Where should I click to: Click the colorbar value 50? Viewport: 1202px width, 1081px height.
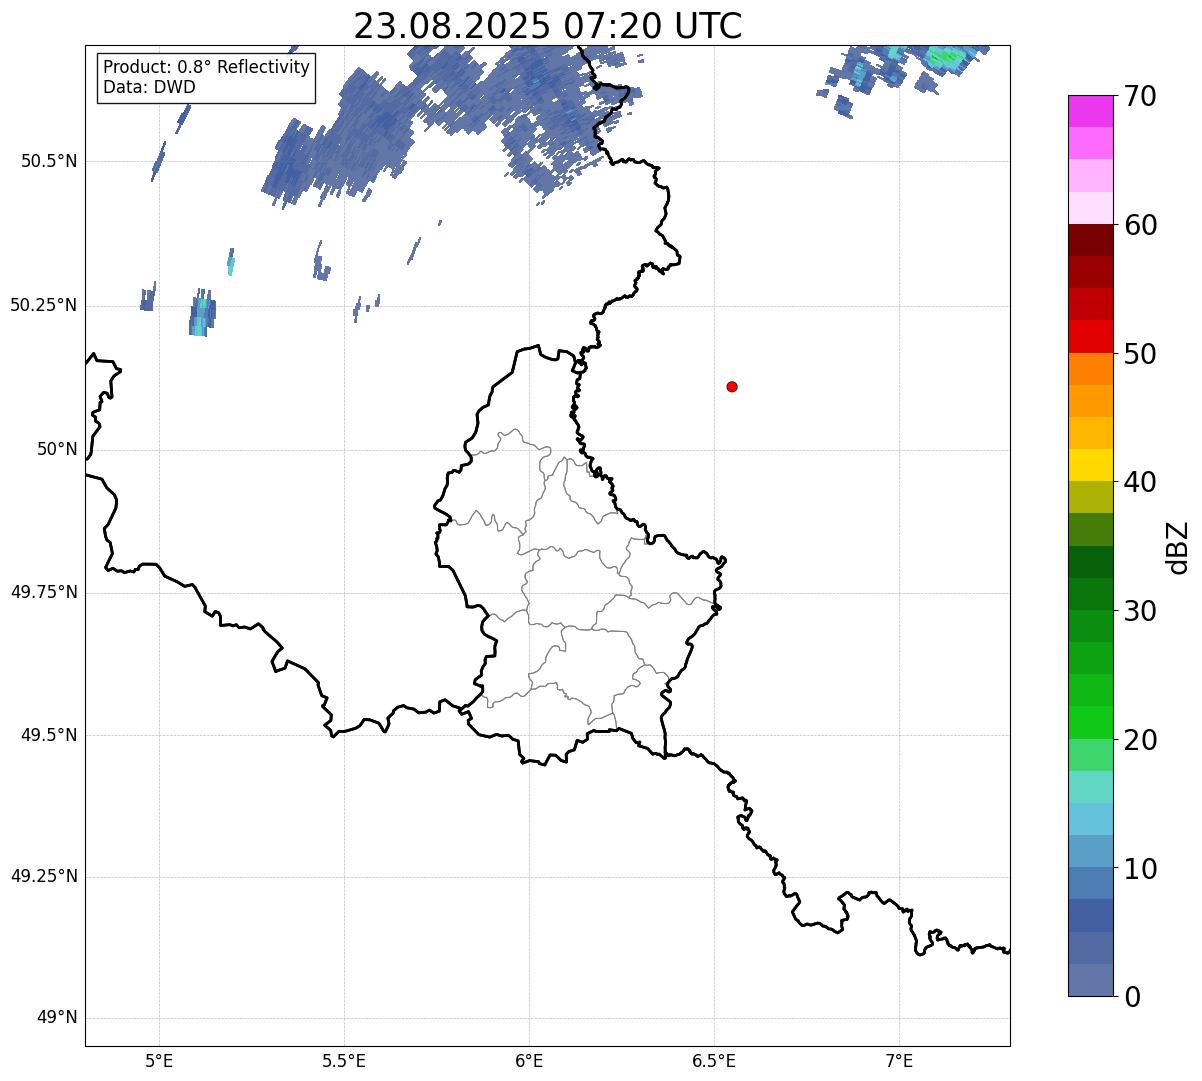1140,354
